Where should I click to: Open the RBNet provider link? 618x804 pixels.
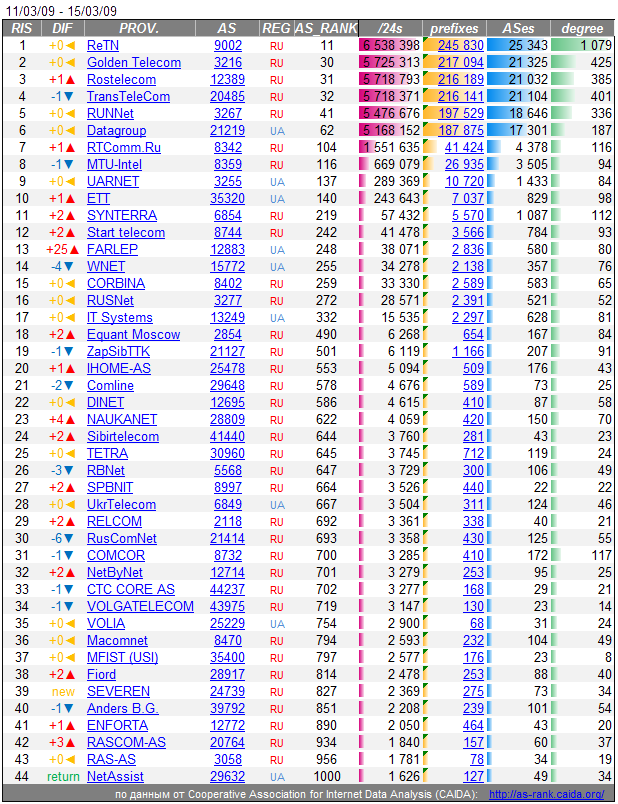pos(106,470)
